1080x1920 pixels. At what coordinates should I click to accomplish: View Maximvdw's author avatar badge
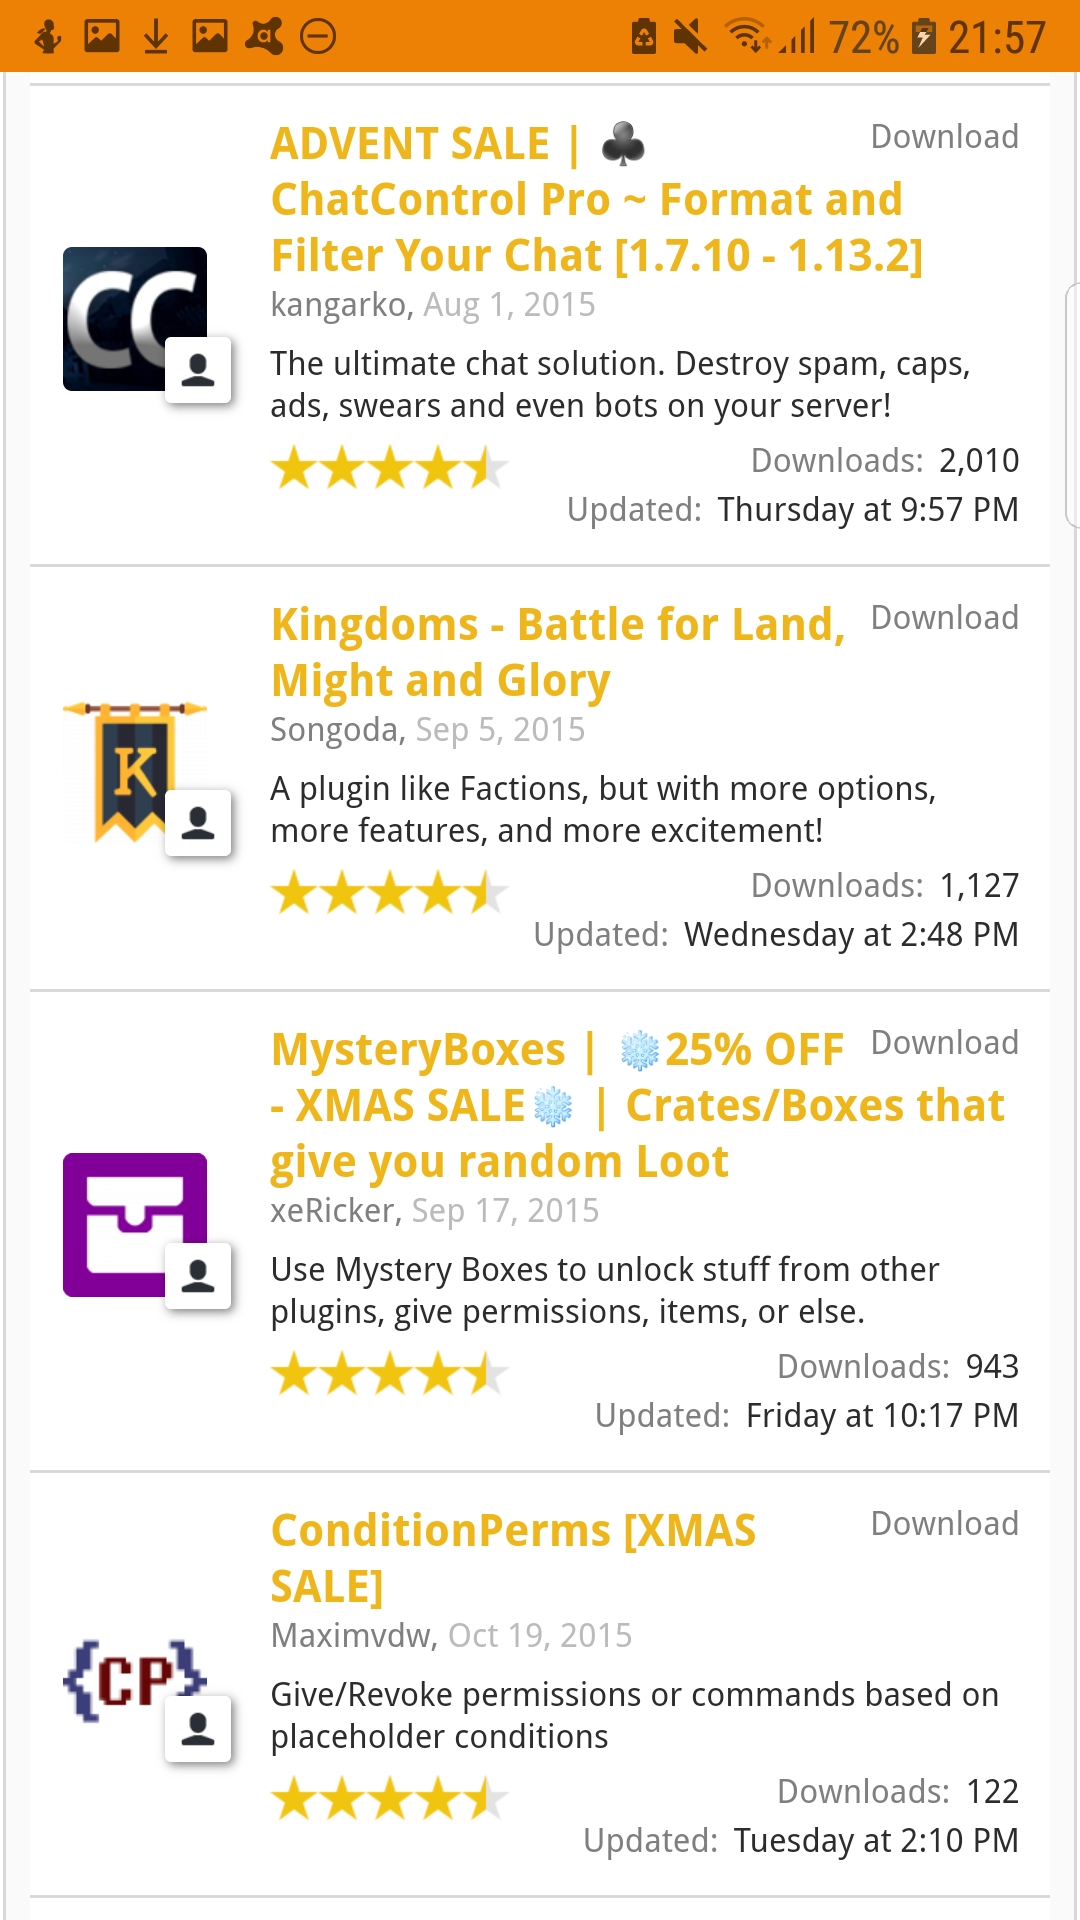pyautogui.click(x=198, y=1729)
